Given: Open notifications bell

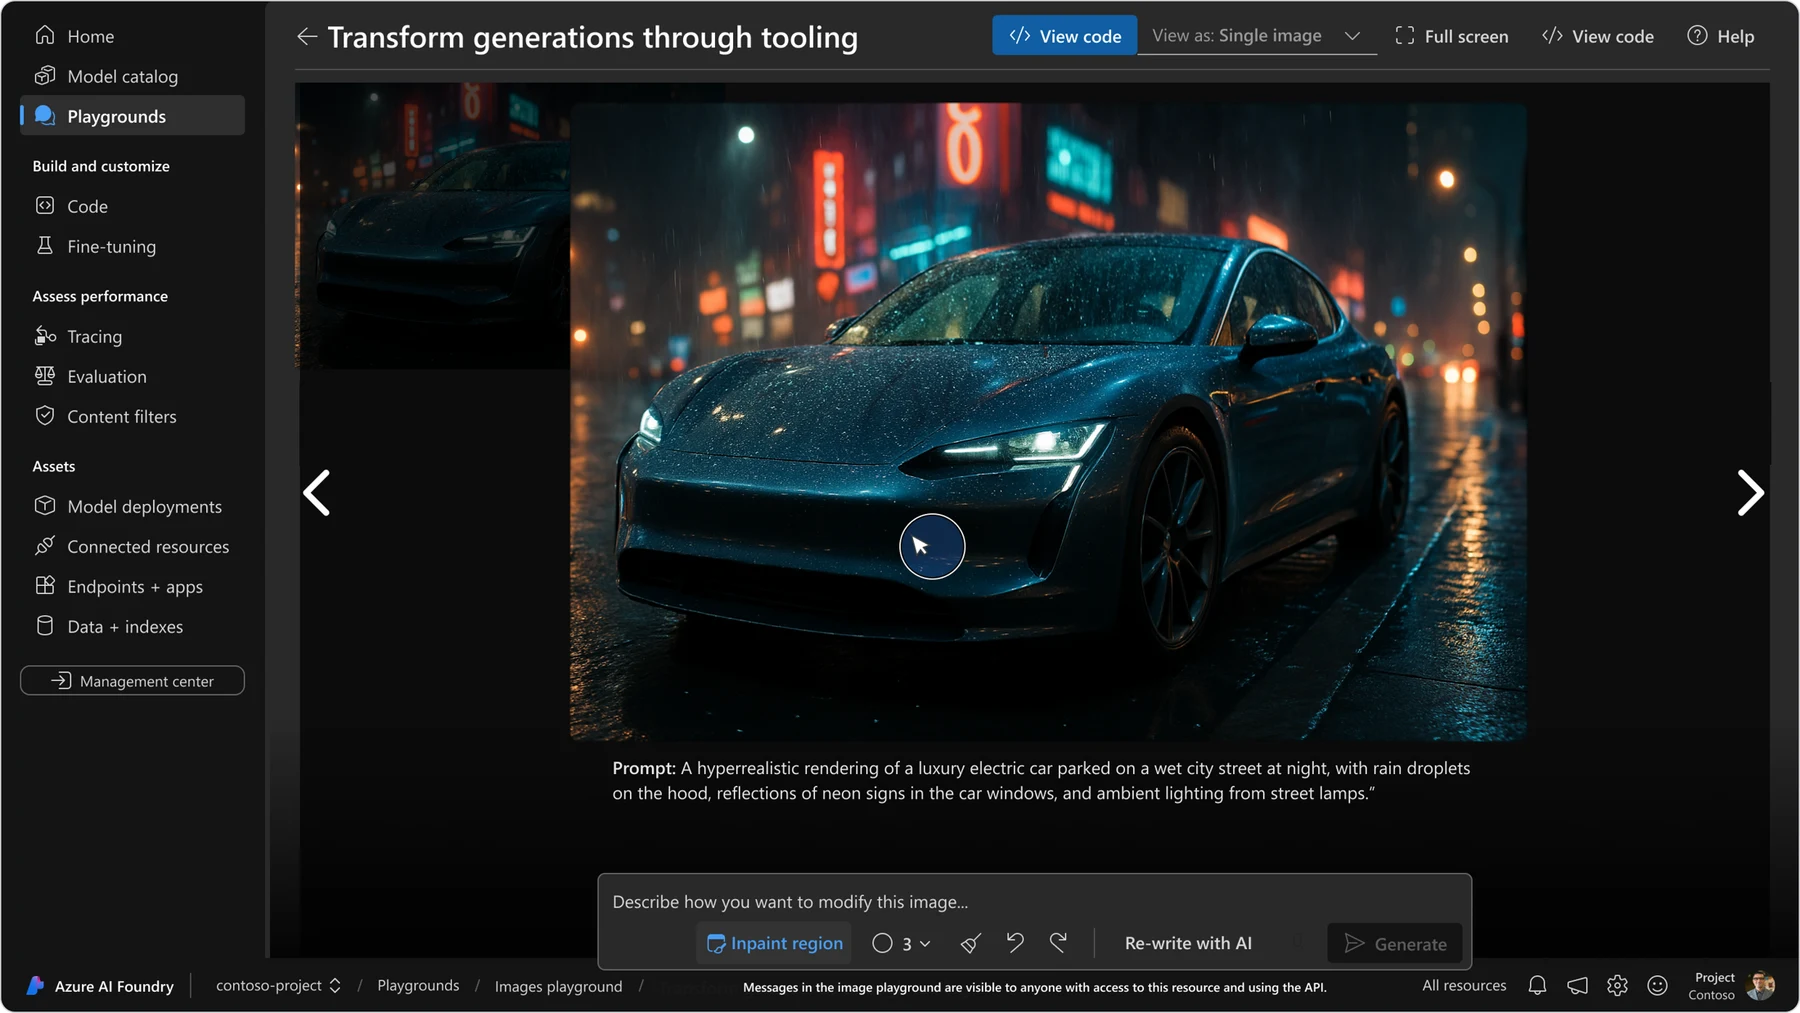Looking at the screenshot, I should coord(1537,986).
